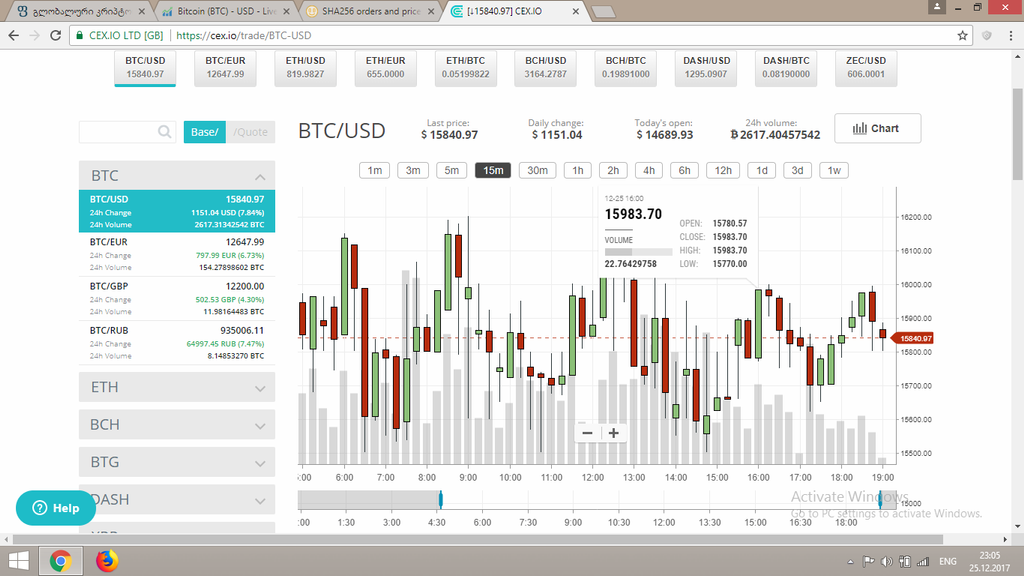
Task: Select 30m chart interval
Action: [x=537, y=170]
